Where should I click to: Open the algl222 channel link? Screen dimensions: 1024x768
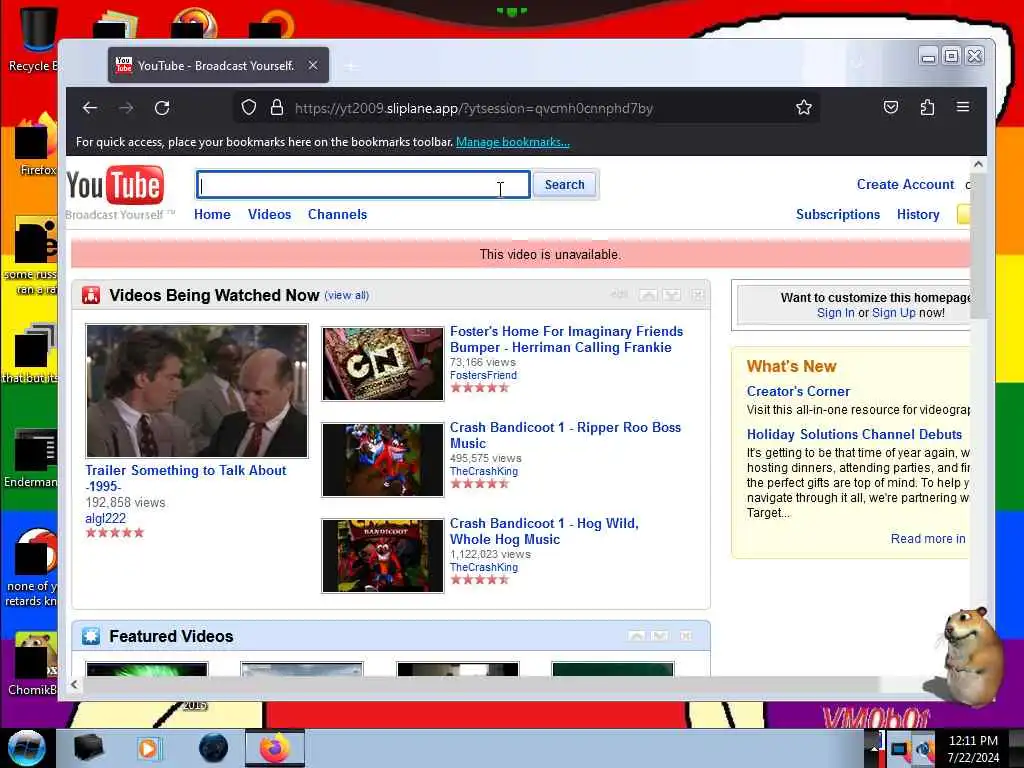105,518
